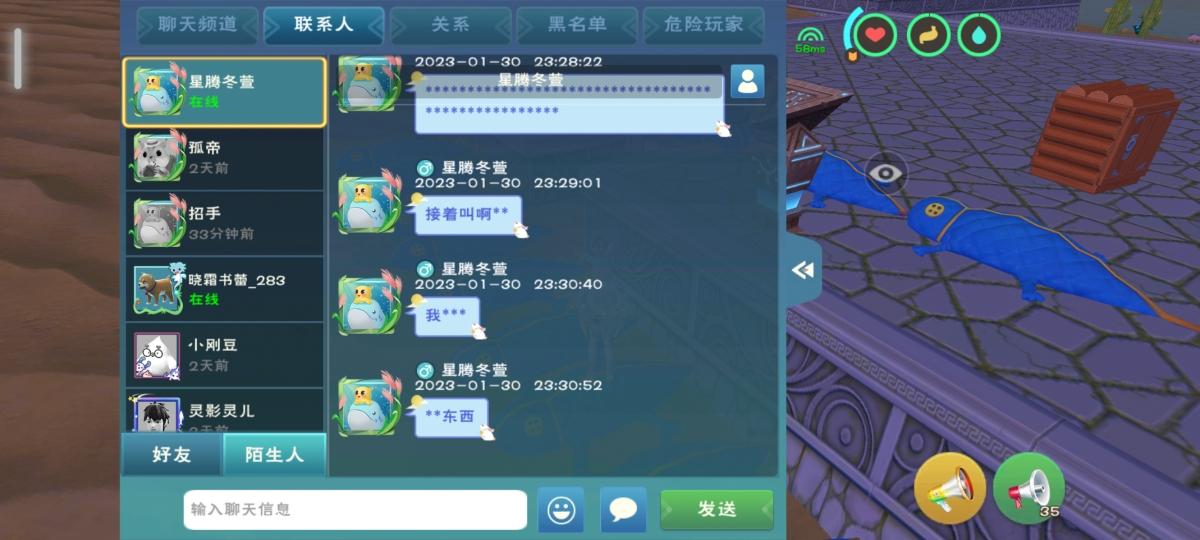Screen dimensions: 1200x540
Task: Switch to the 危险玩家 tab
Action: [x=704, y=25]
